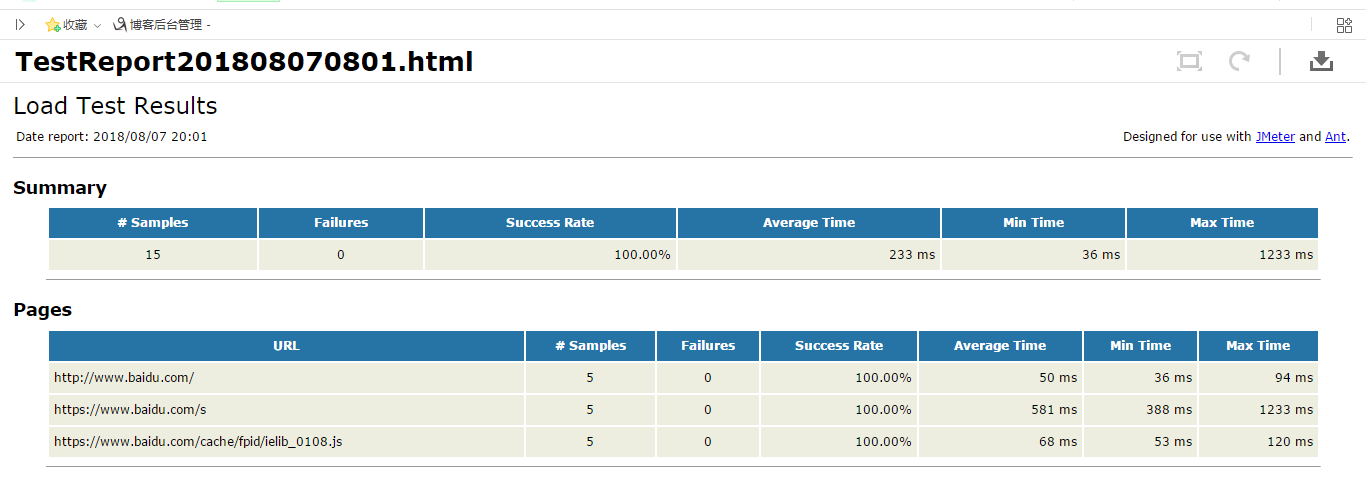The height and width of the screenshot is (494, 1366).
Task: Select the summary average 233 ms
Action: [x=809, y=255]
